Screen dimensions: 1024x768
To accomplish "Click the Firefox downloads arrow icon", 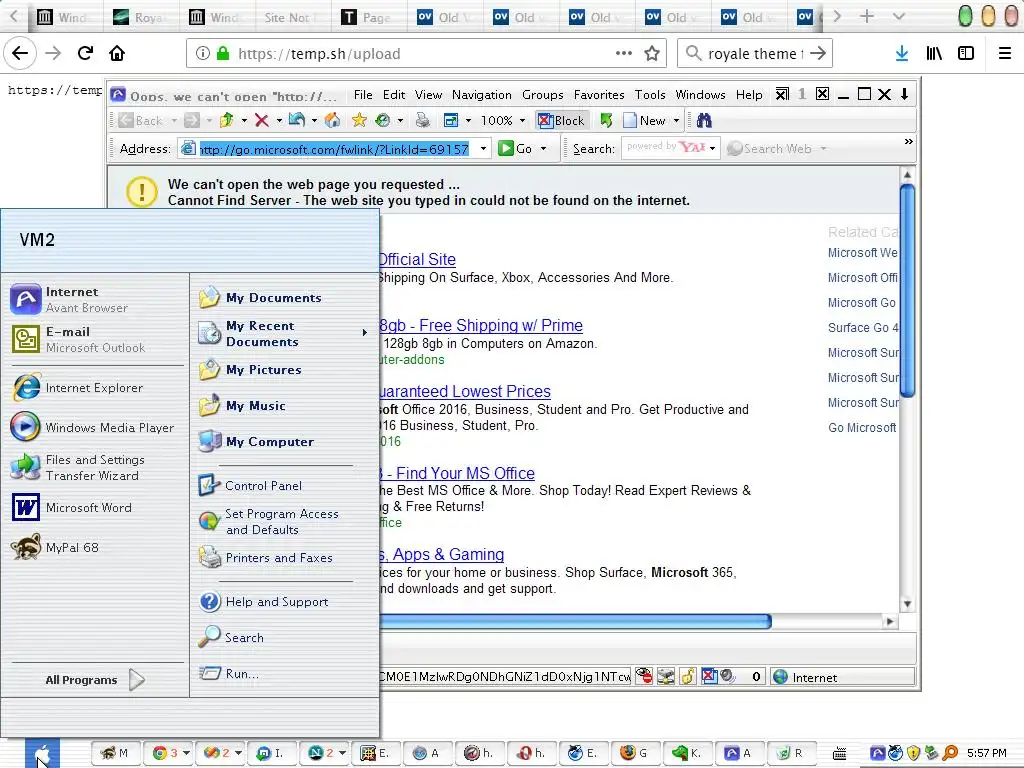I will (x=902, y=54).
